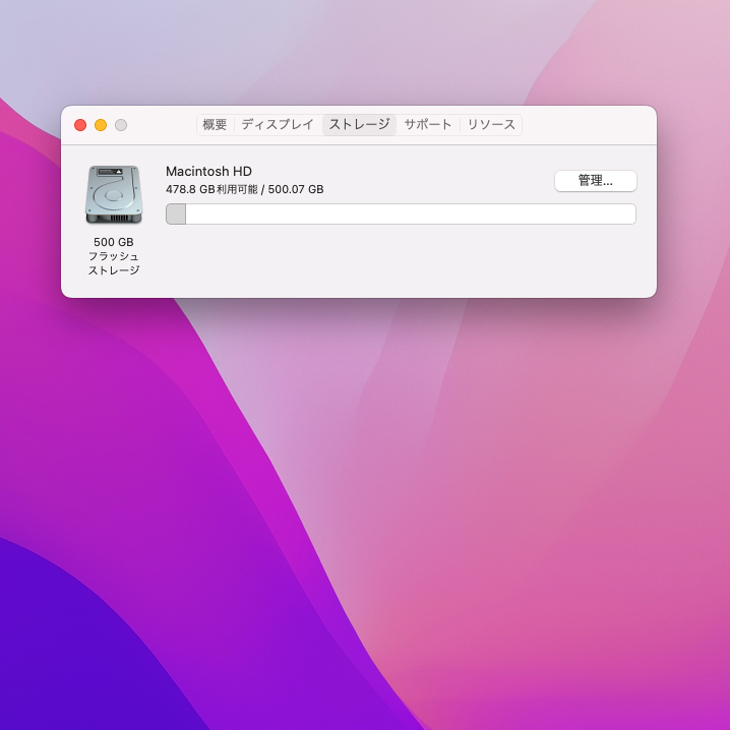Viewport: 730px width, 730px height.
Task: Open the ディスプレイ tab
Action: [x=277, y=125]
